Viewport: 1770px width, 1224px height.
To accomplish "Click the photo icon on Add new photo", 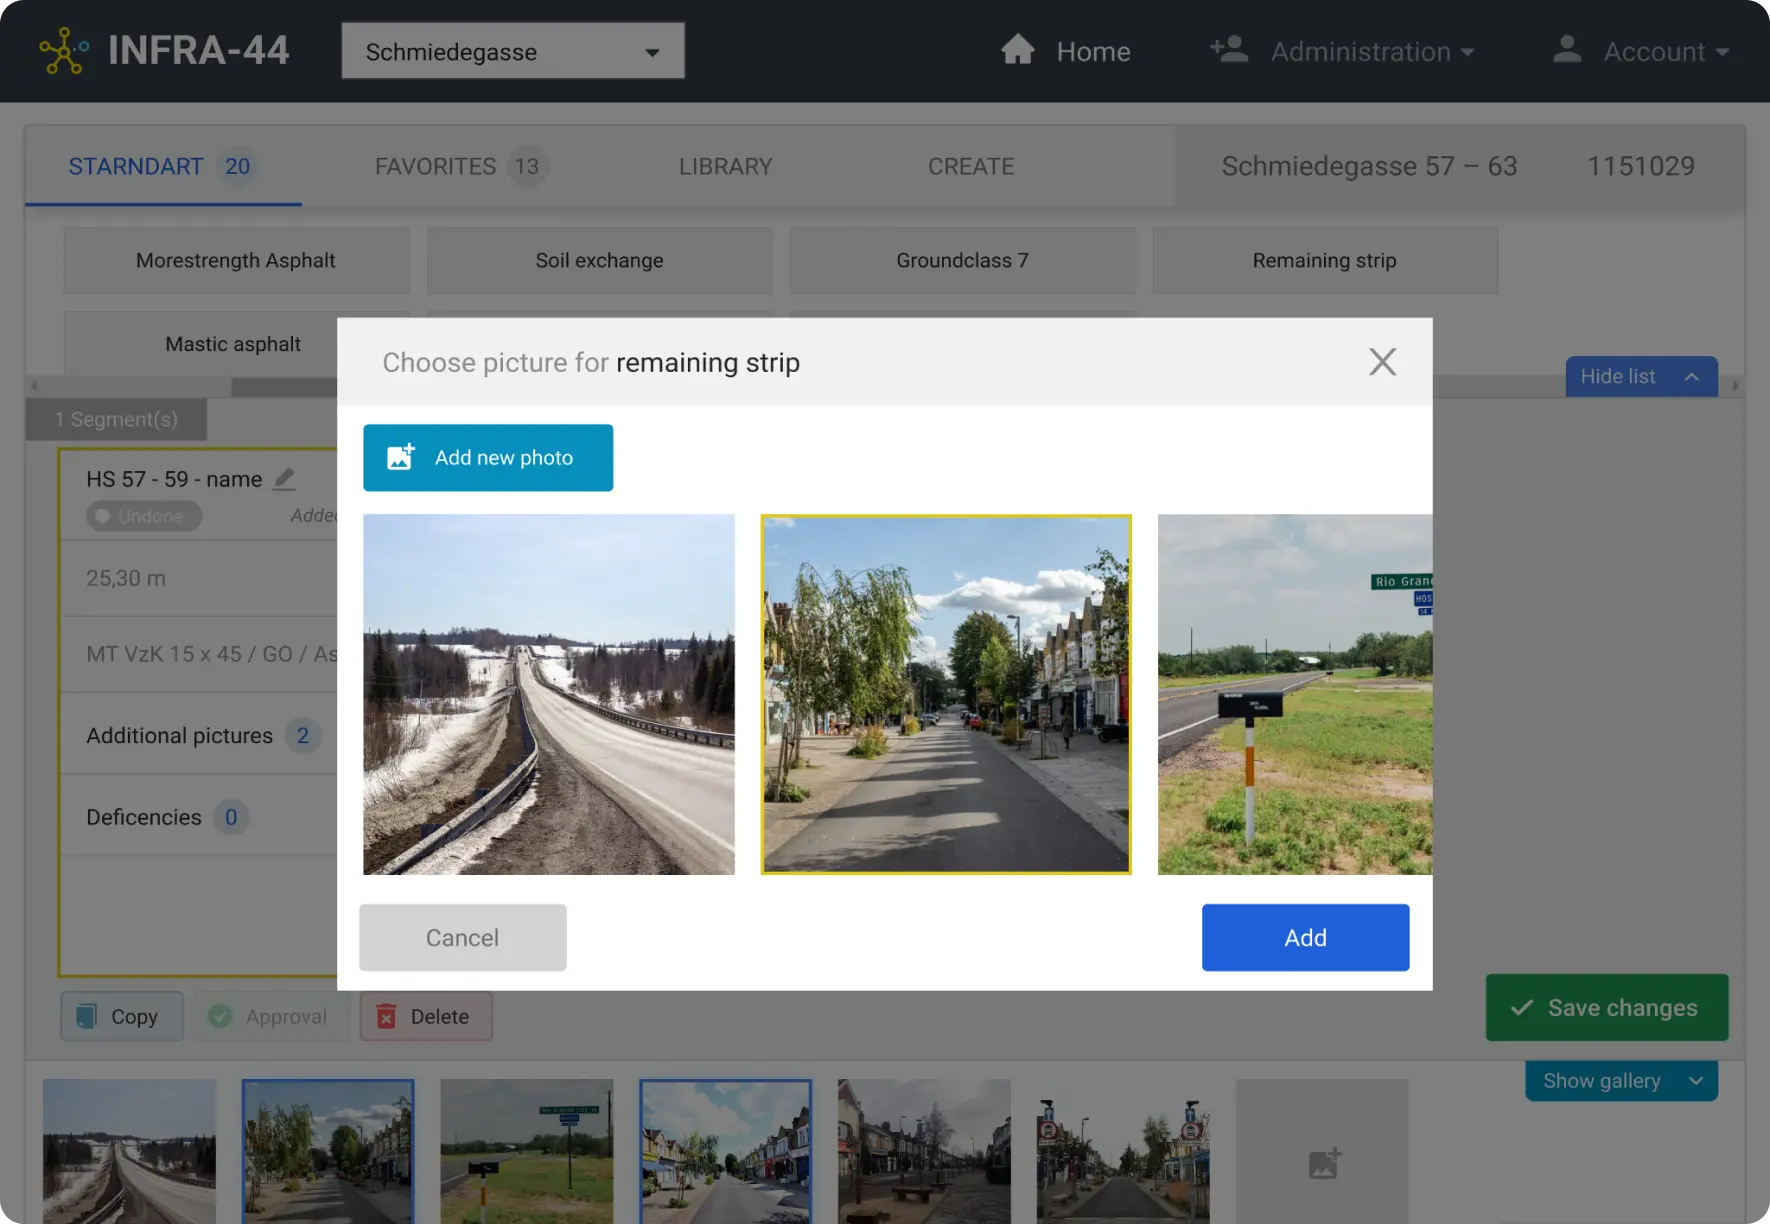I will pyautogui.click(x=400, y=457).
